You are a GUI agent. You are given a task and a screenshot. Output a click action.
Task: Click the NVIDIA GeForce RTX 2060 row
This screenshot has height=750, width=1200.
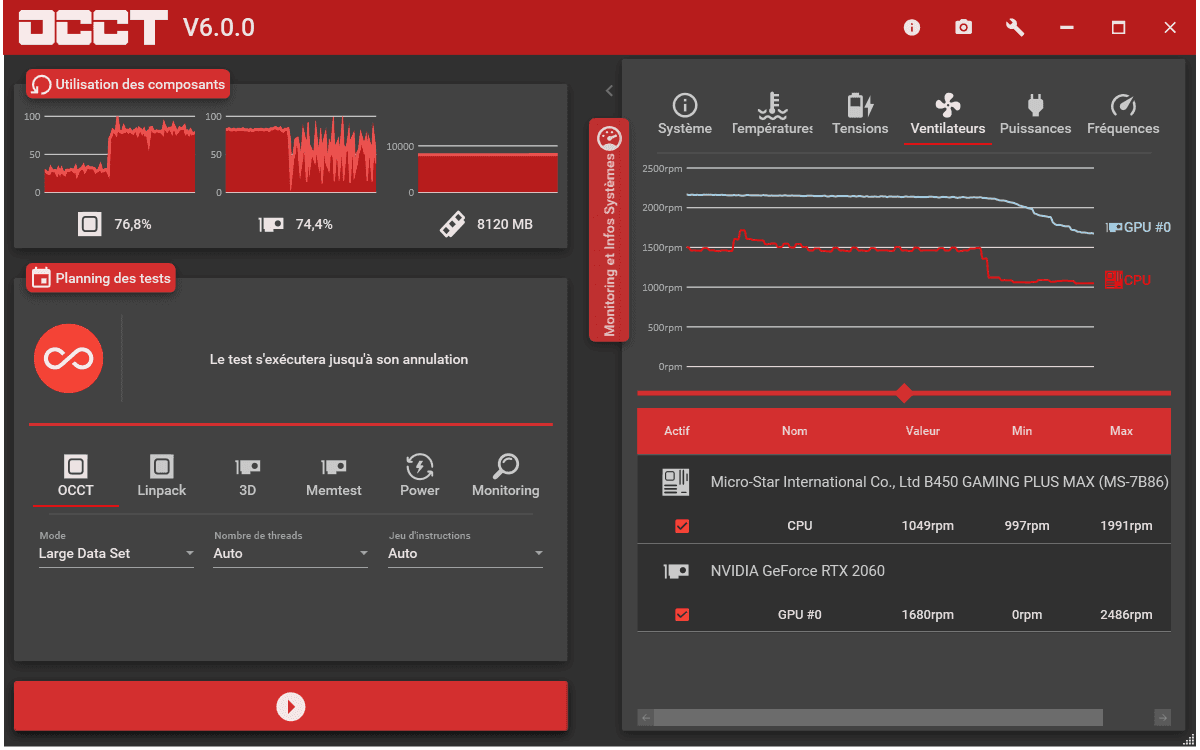pyautogui.click(x=904, y=571)
